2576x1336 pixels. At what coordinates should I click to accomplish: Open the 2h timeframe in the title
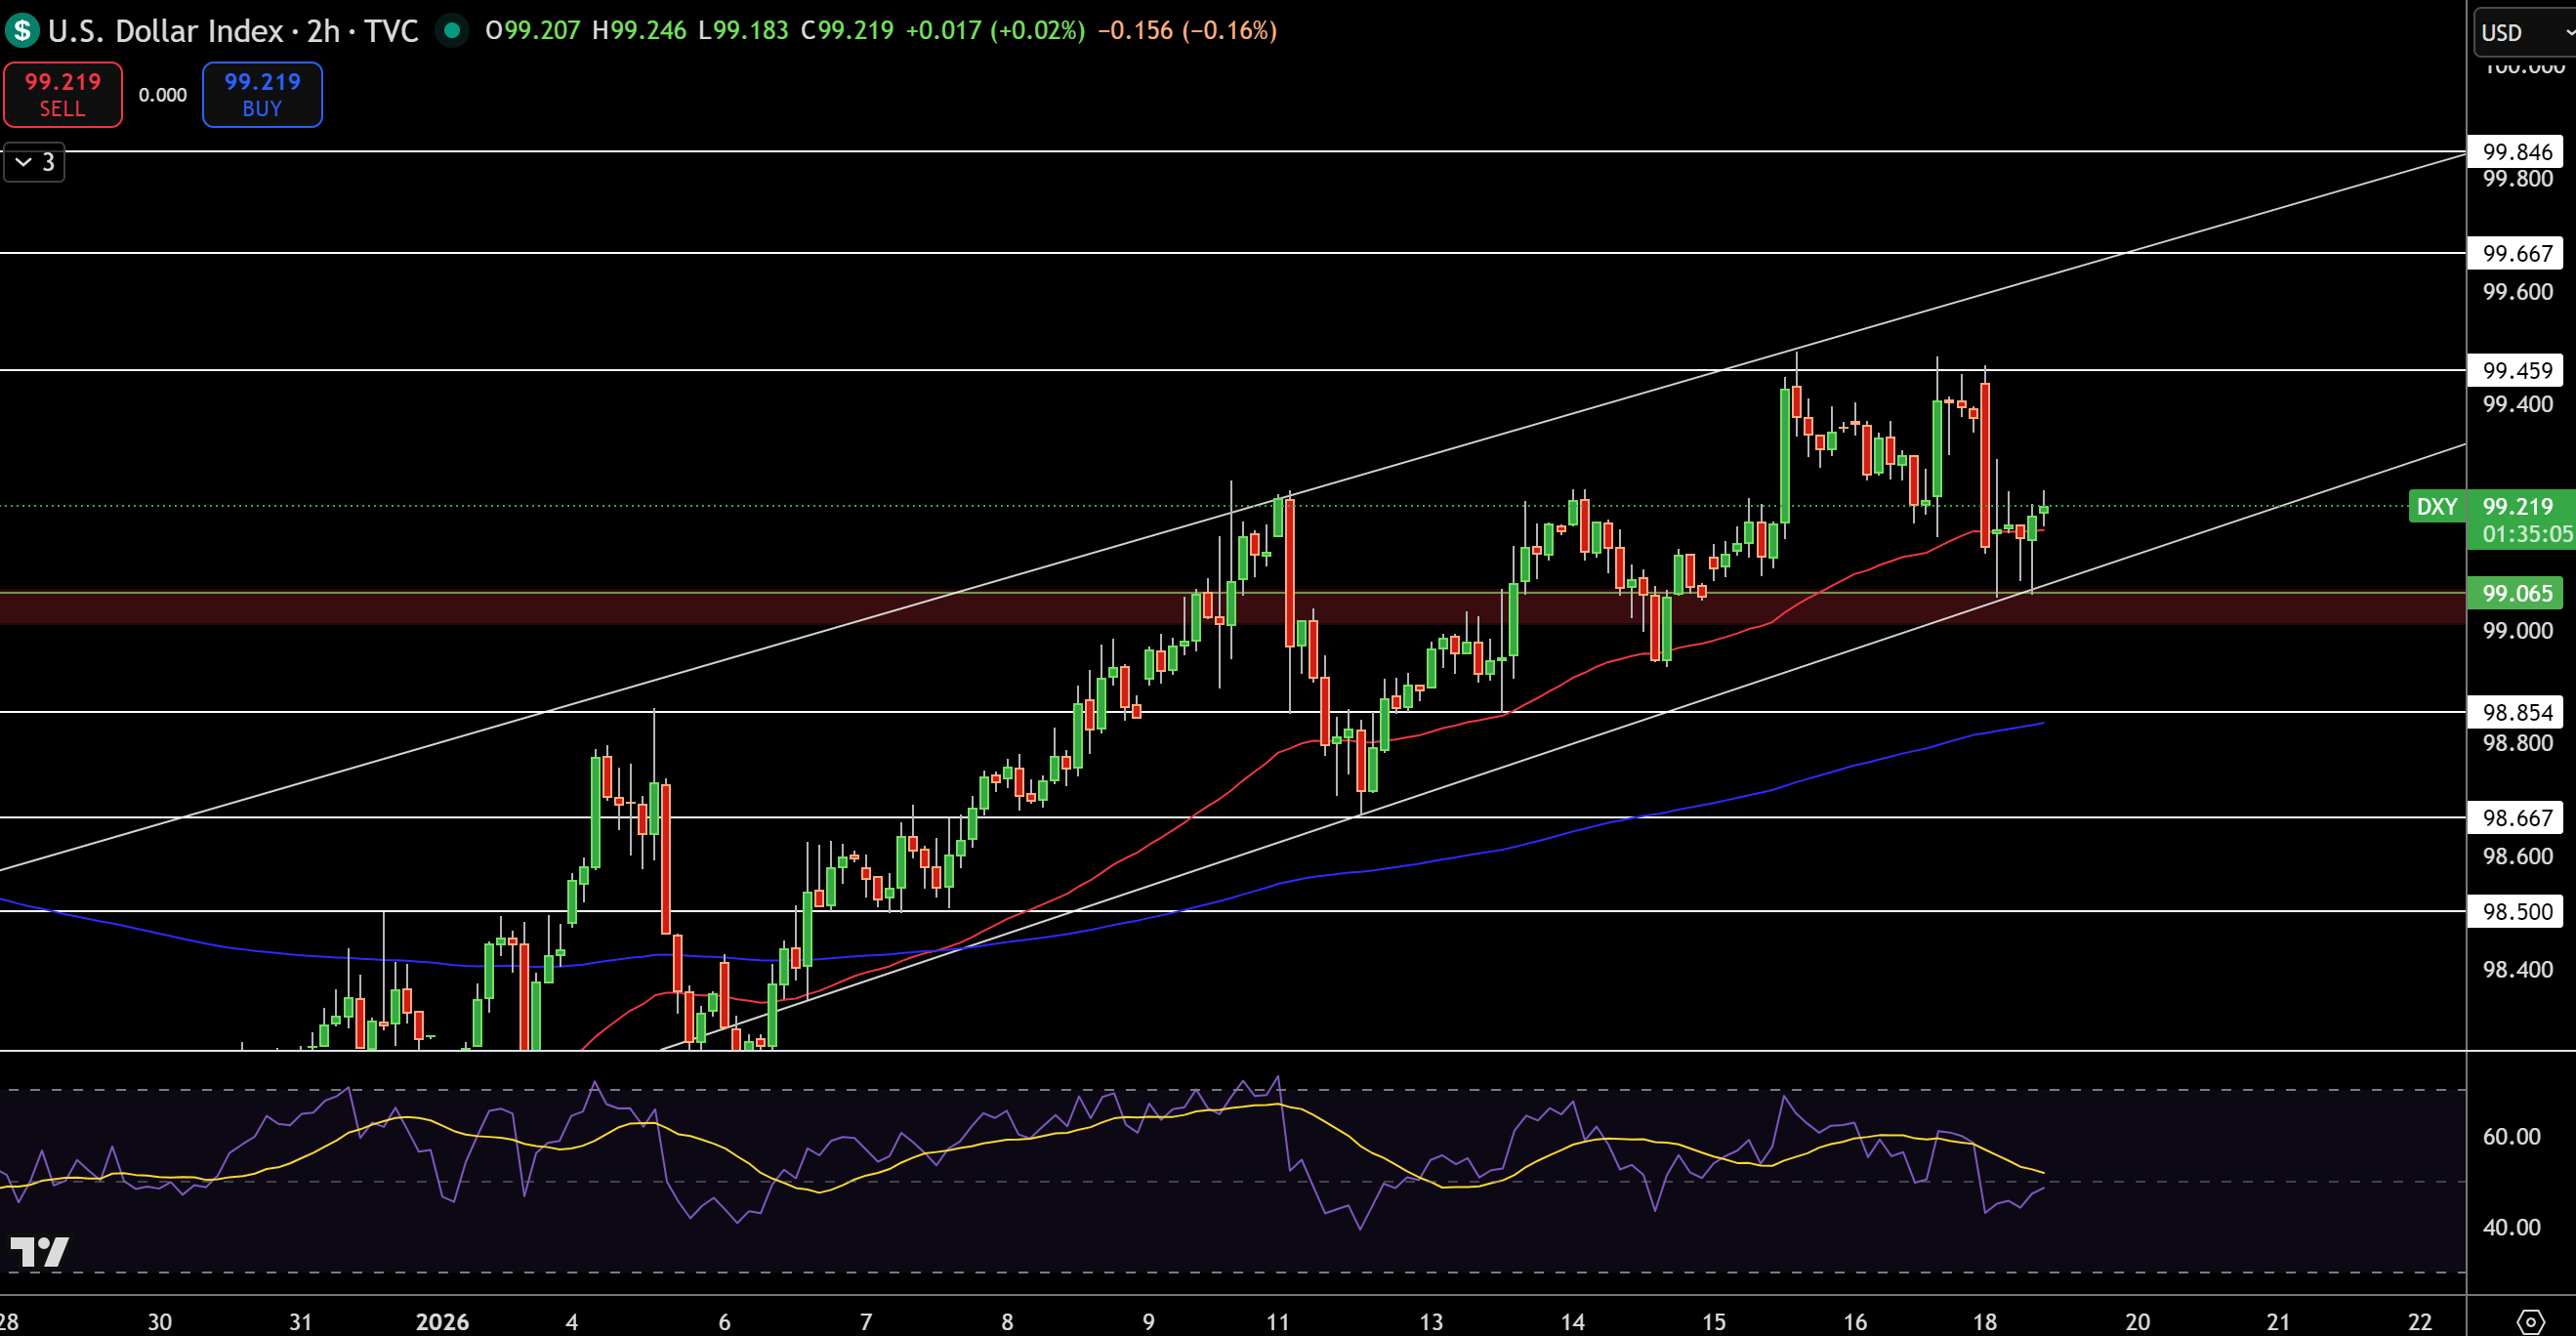pyautogui.click(x=323, y=31)
